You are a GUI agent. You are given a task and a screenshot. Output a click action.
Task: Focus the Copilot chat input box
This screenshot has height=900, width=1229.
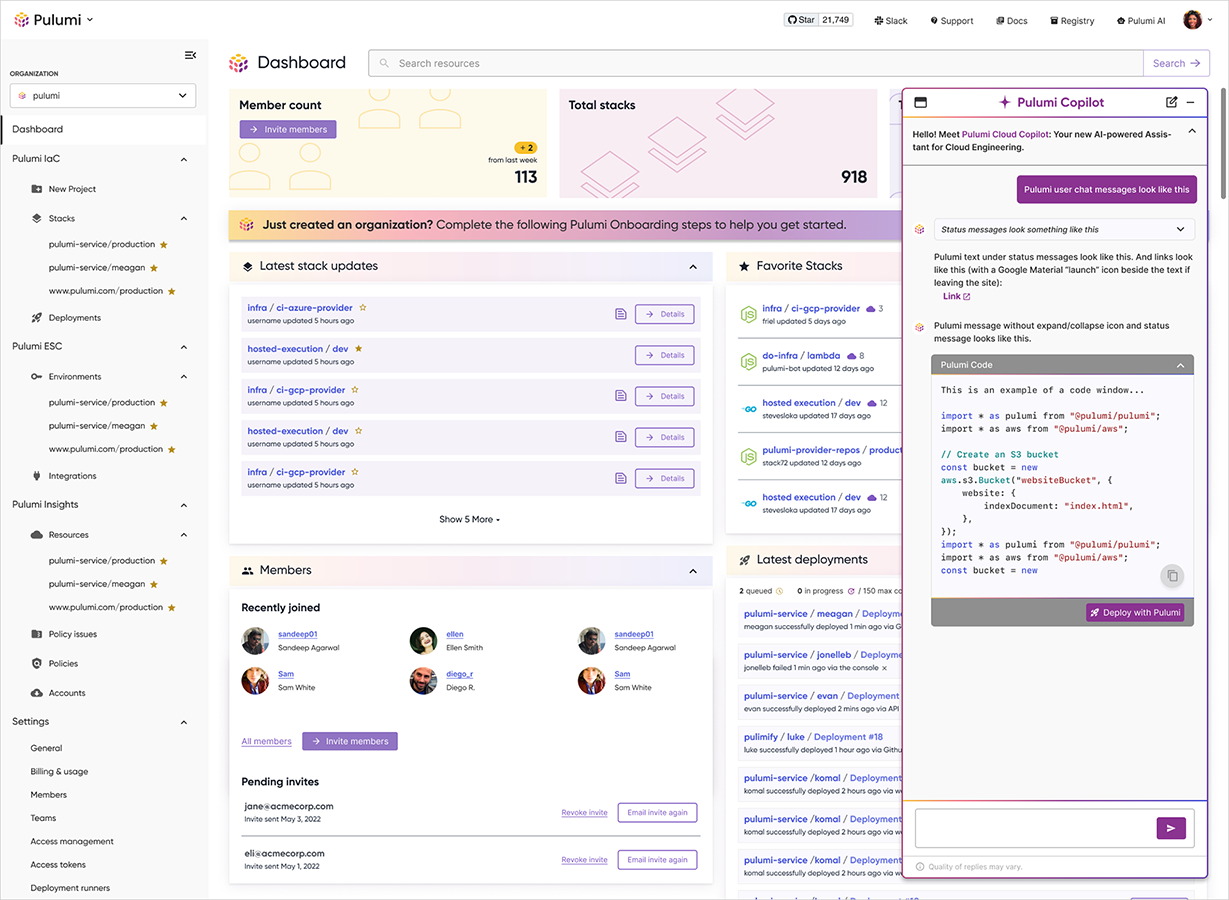tap(1036, 828)
